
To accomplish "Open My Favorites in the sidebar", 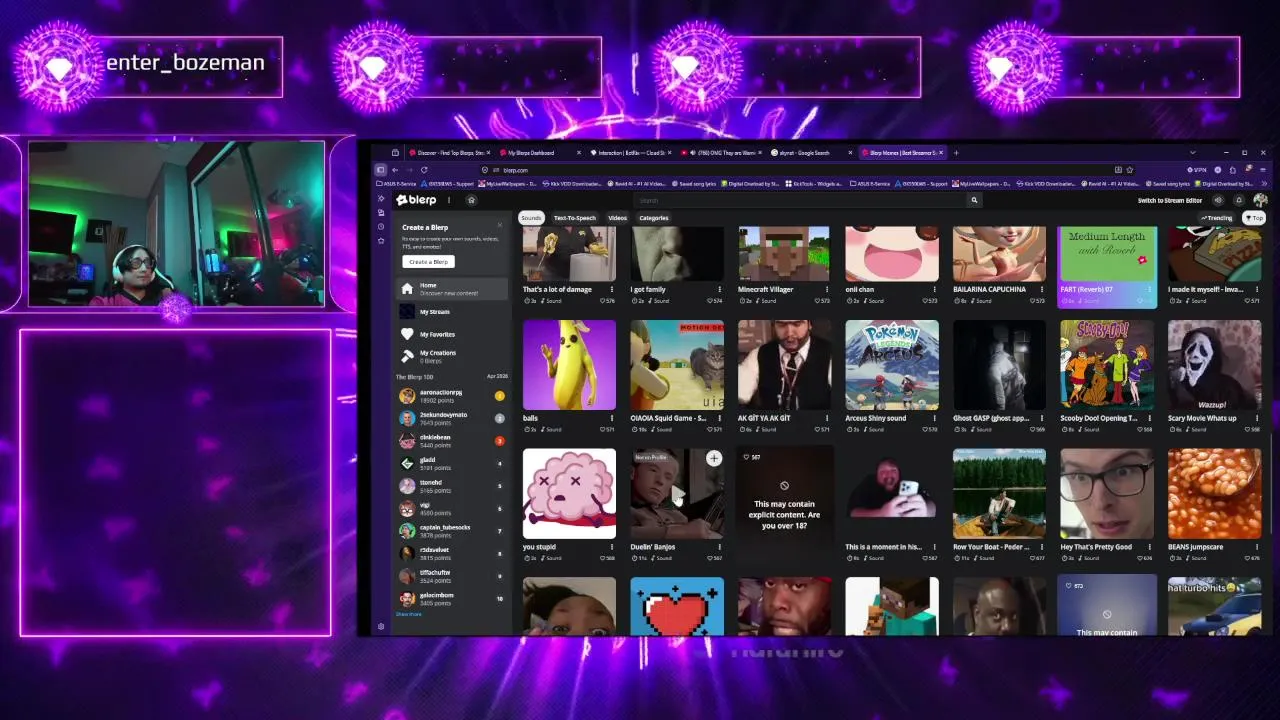I will click(x=450, y=334).
